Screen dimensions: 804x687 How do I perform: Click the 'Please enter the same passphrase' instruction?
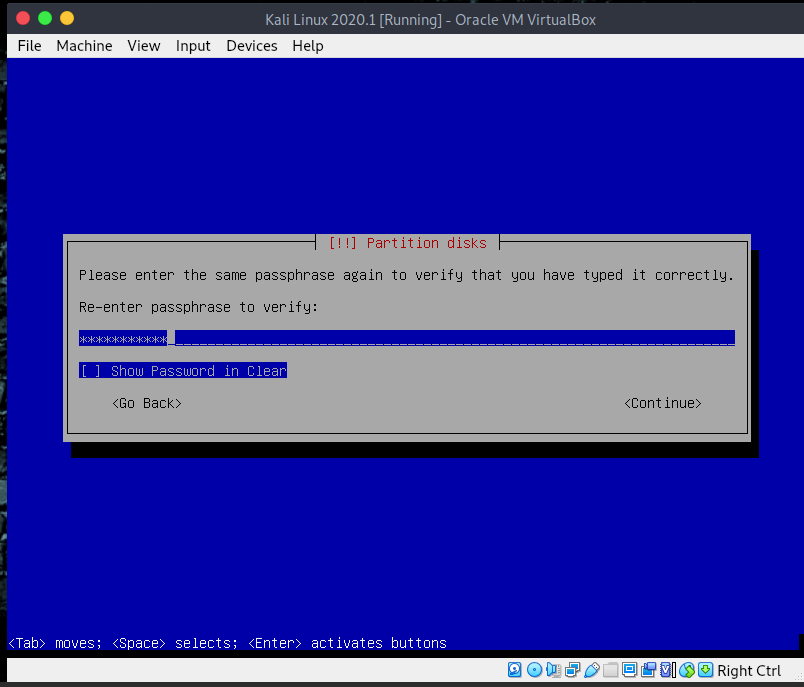[x=406, y=275]
